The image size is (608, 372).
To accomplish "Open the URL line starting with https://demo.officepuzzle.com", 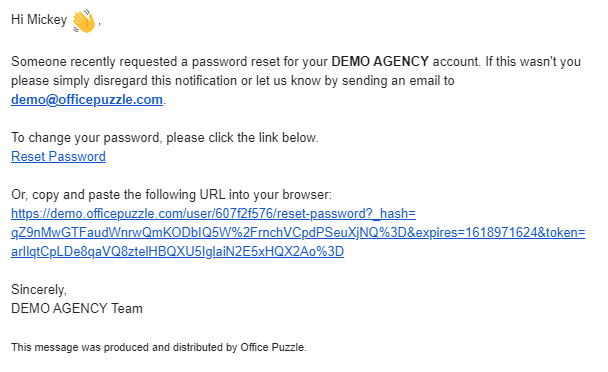I will (x=213, y=213).
